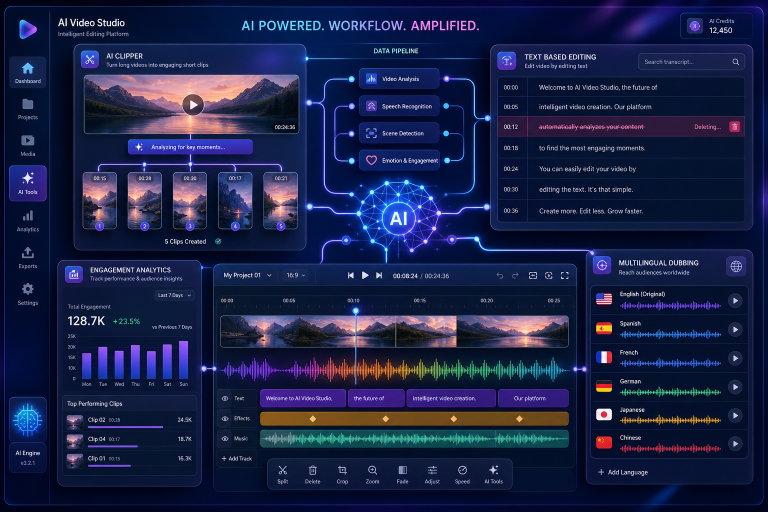Viewport: 768px width, 512px height.
Task: Toggle visibility of the Effects track
Action: point(225,418)
